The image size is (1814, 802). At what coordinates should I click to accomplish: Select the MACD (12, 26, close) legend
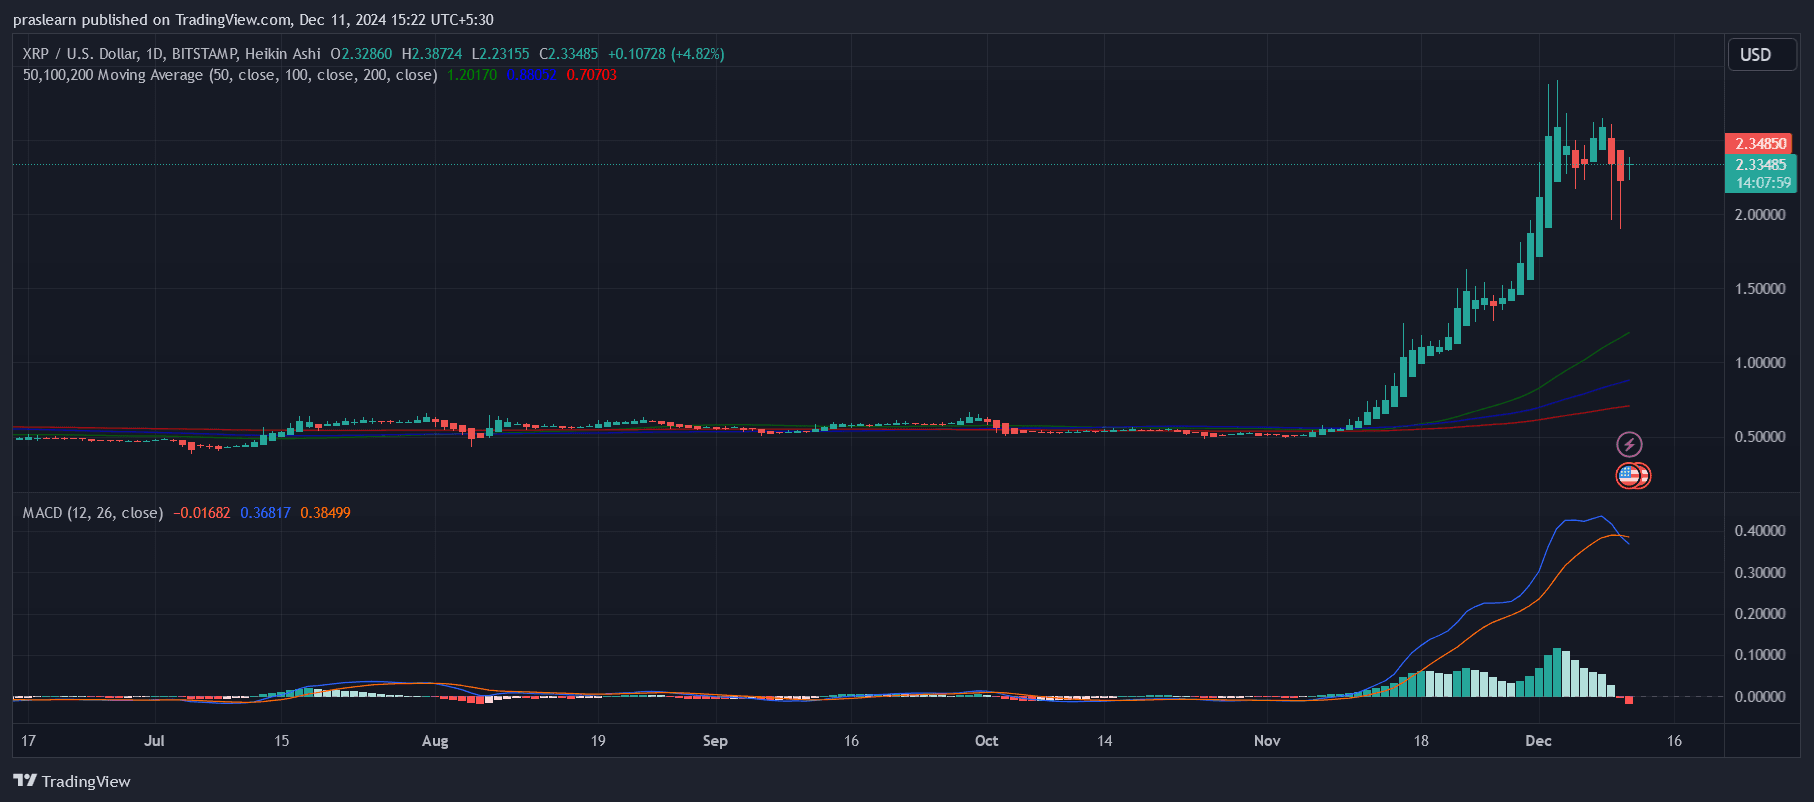(93, 513)
